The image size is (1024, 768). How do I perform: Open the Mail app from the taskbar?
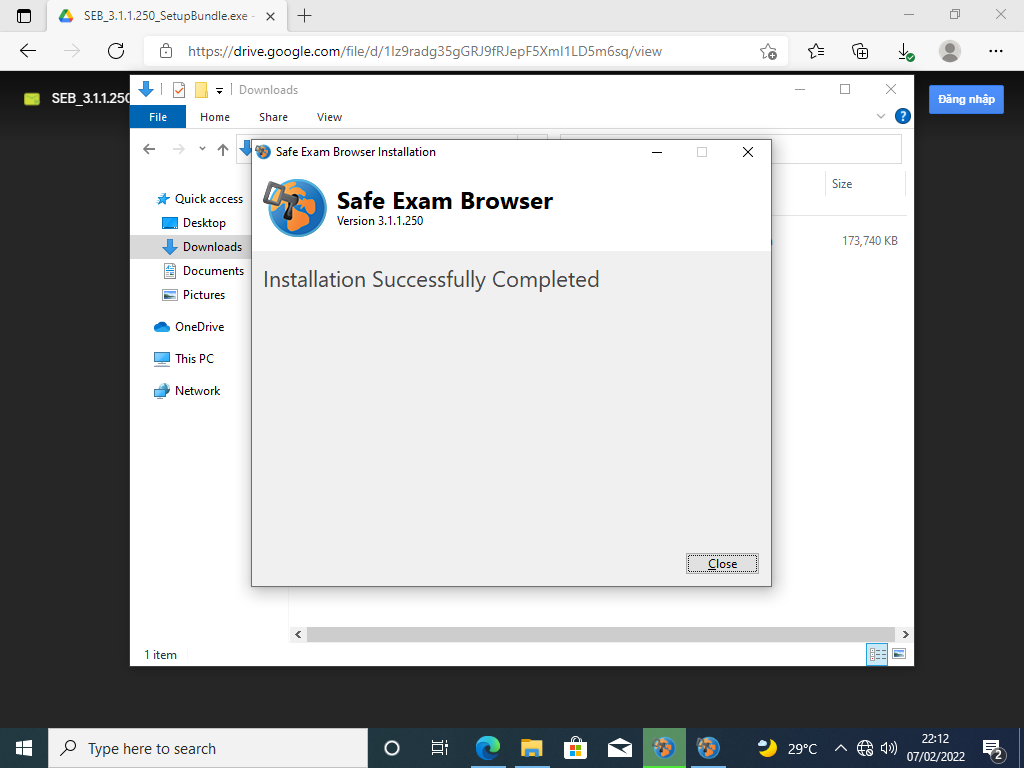(619, 747)
